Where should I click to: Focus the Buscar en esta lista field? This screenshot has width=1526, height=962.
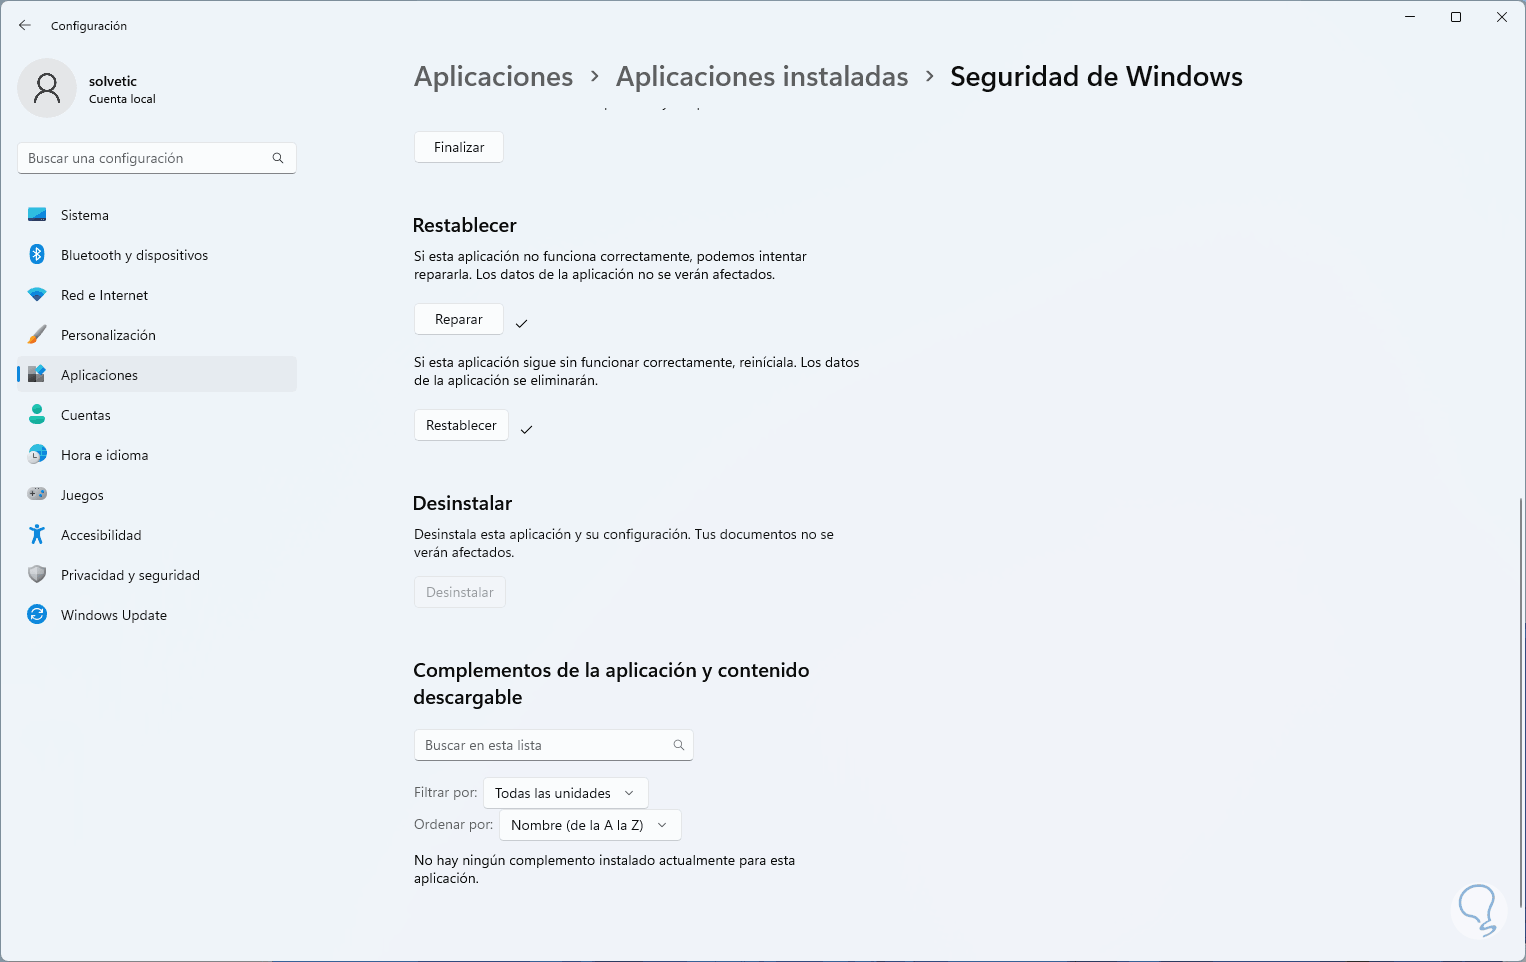point(554,745)
